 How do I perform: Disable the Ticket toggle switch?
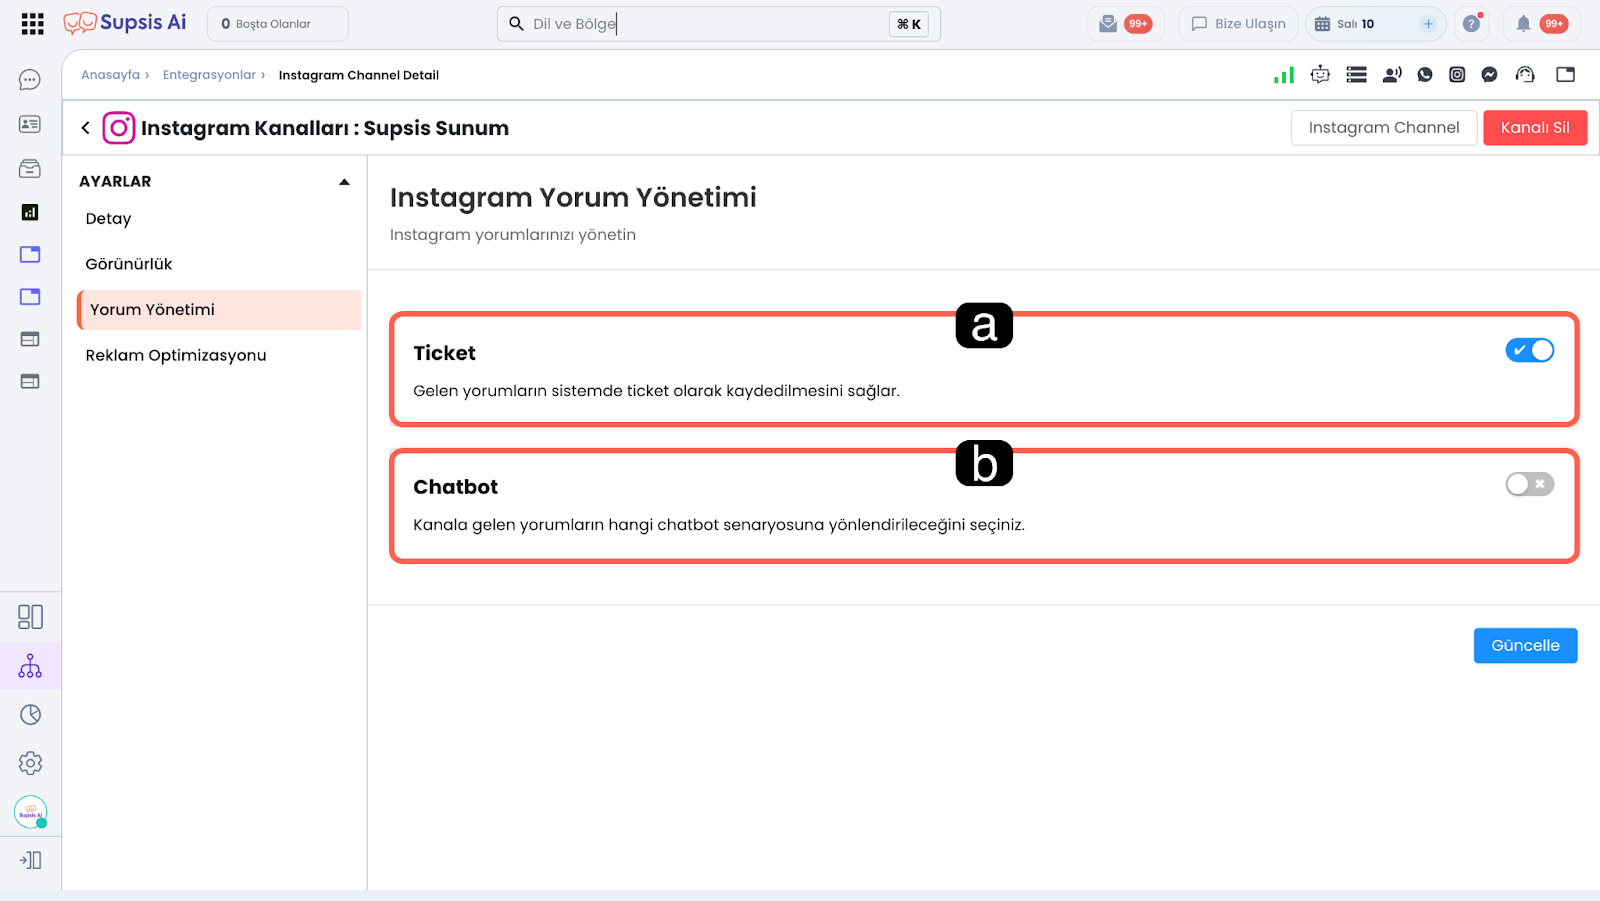[x=1529, y=350]
